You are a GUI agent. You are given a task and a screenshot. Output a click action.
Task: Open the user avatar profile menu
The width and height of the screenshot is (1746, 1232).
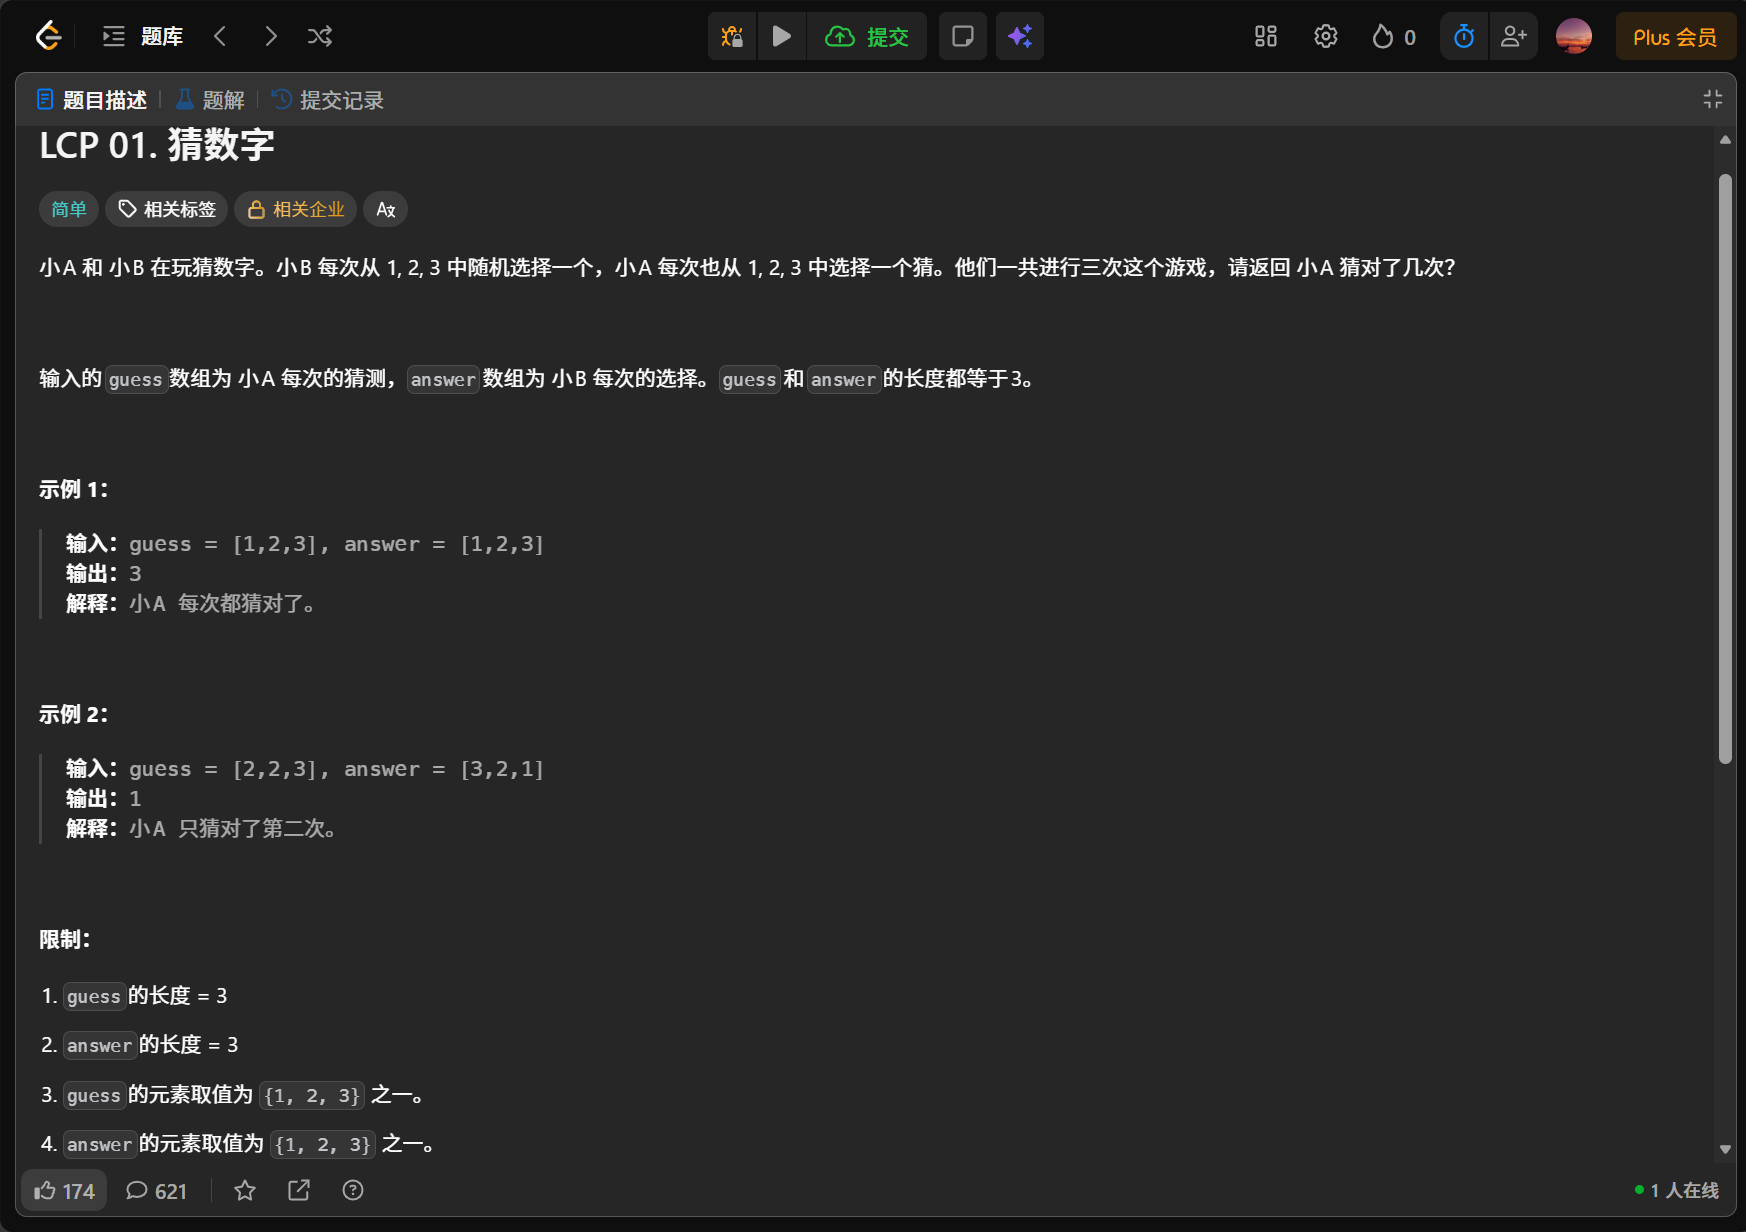point(1574,37)
